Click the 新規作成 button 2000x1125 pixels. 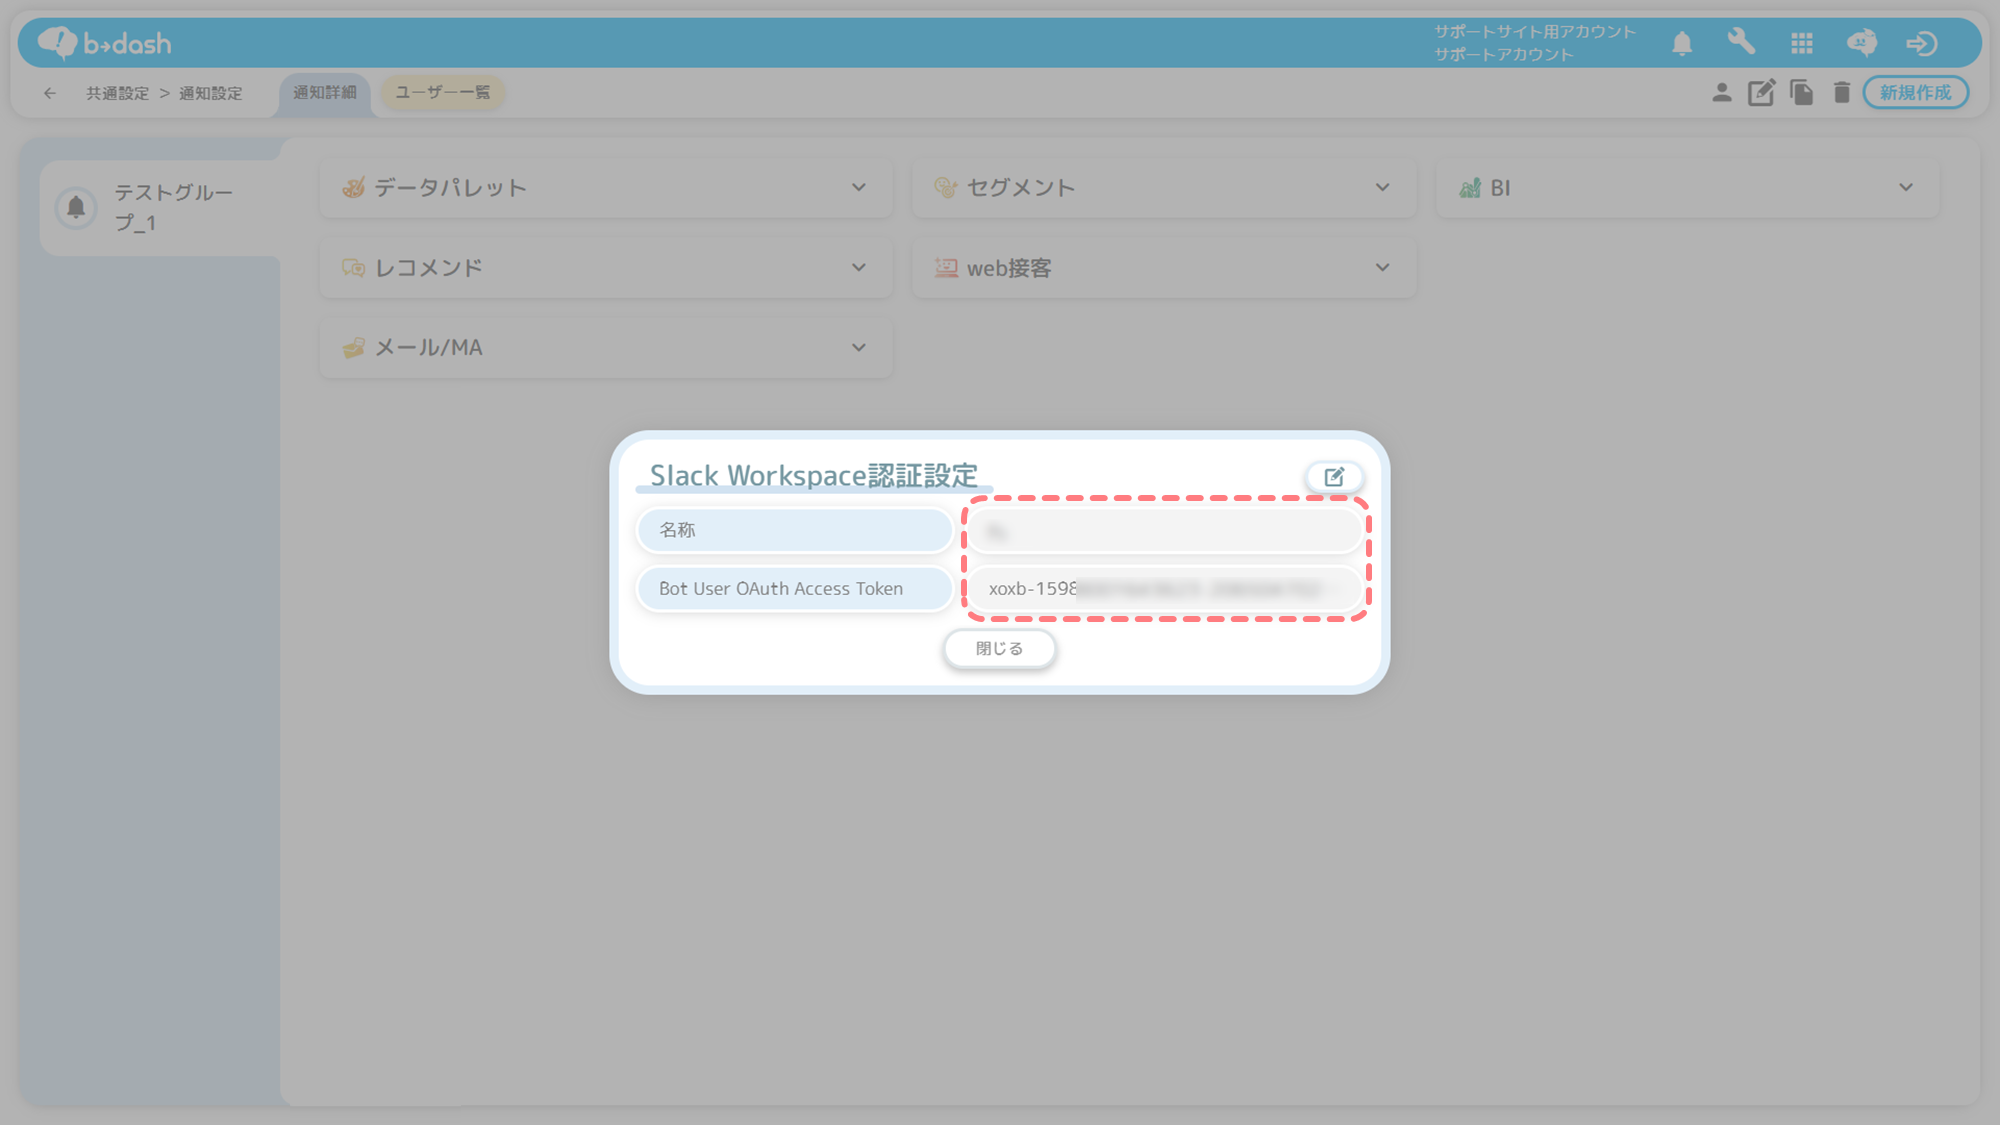(1915, 93)
